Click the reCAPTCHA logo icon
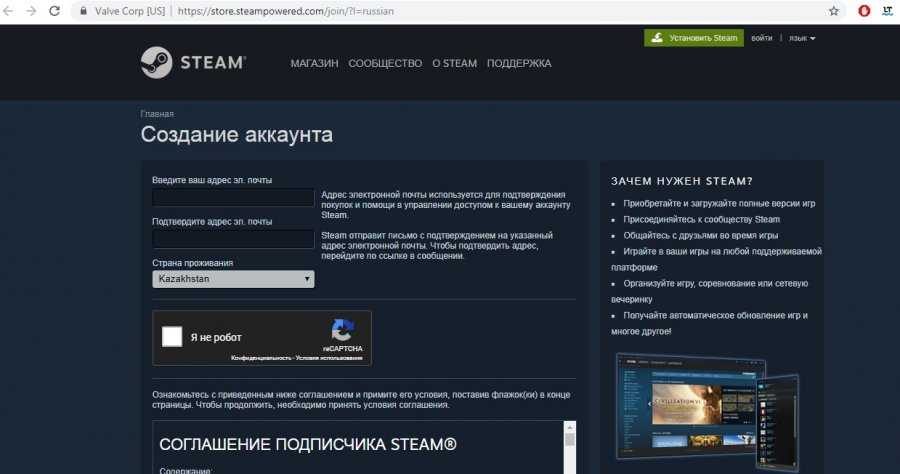900x474 pixels. pyautogui.click(x=342, y=330)
